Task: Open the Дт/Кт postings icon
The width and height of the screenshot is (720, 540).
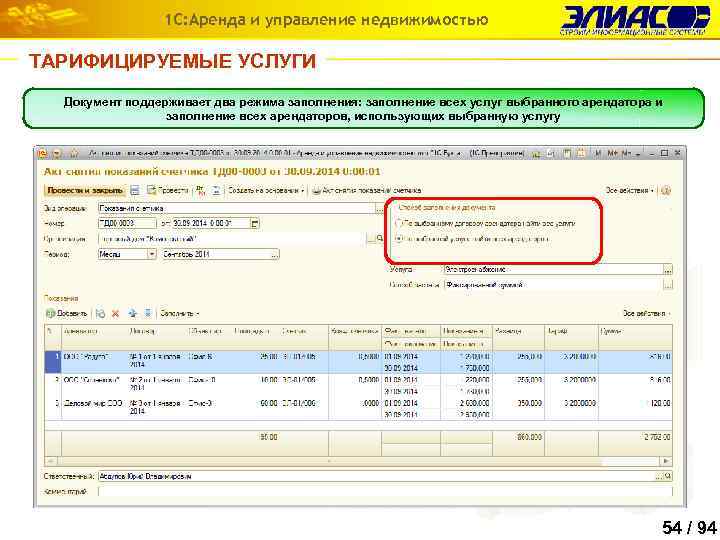Action: coord(201,190)
